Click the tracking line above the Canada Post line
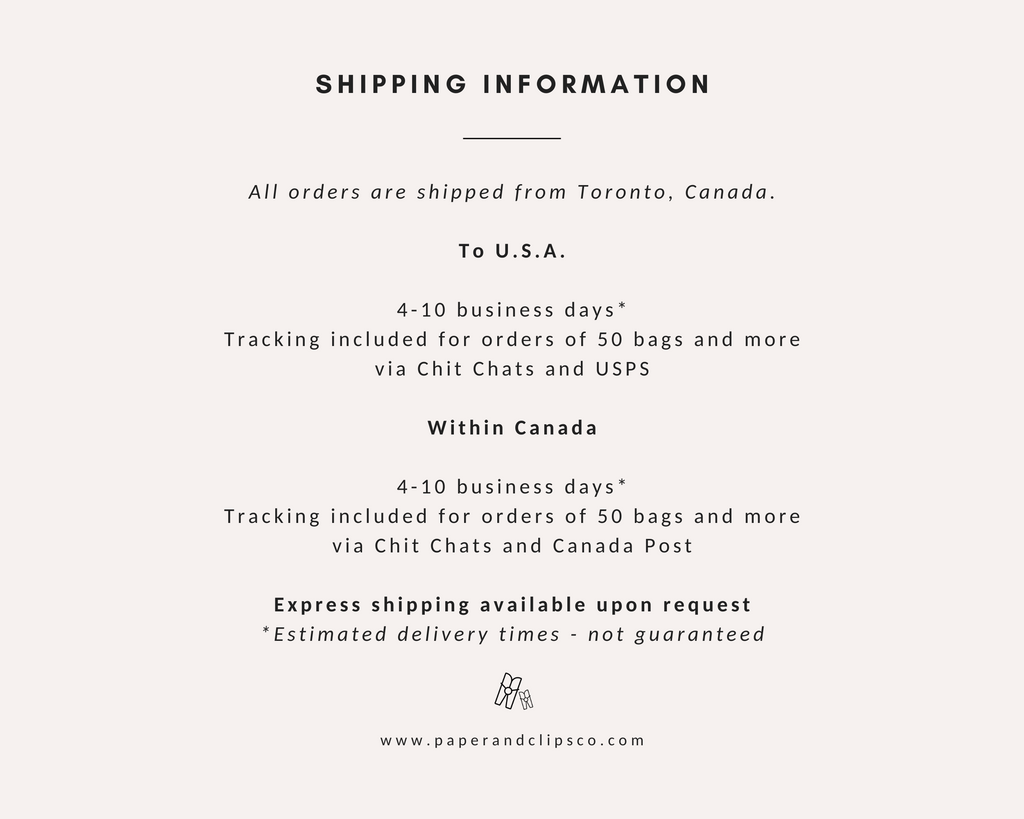 [512, 517]
